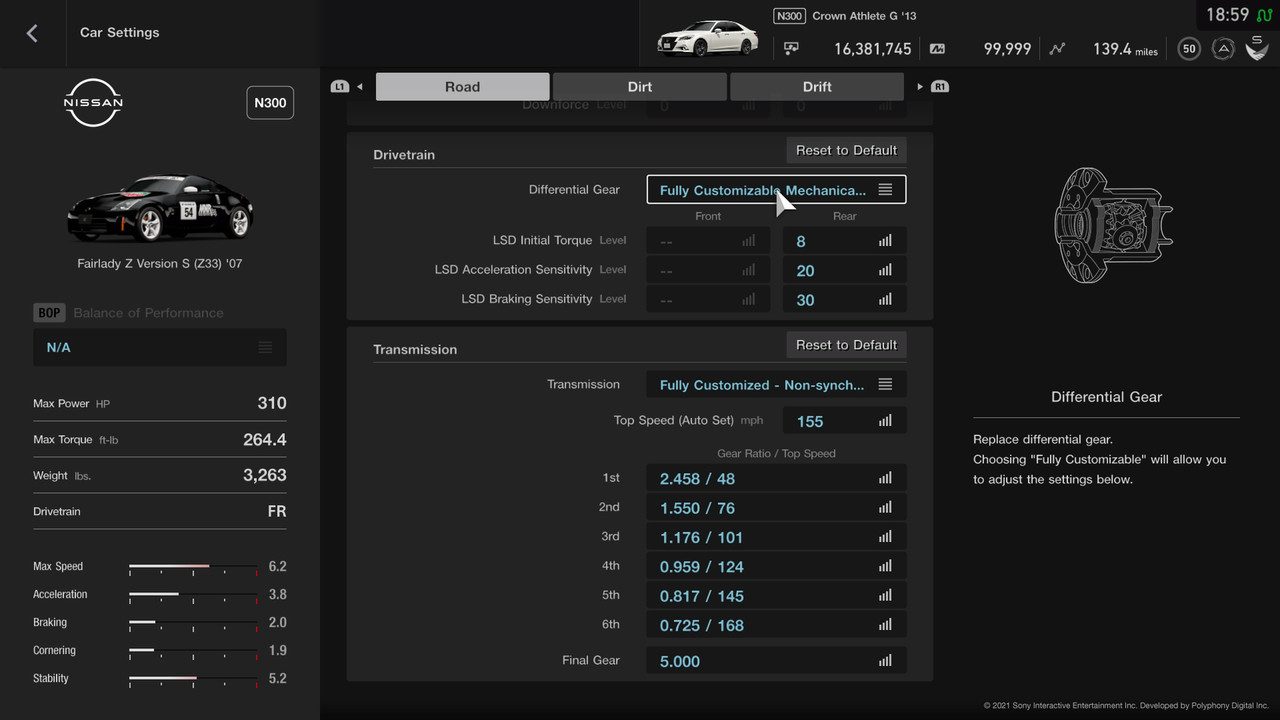Click the driver rating triangle icon

tap(1223, 48)
